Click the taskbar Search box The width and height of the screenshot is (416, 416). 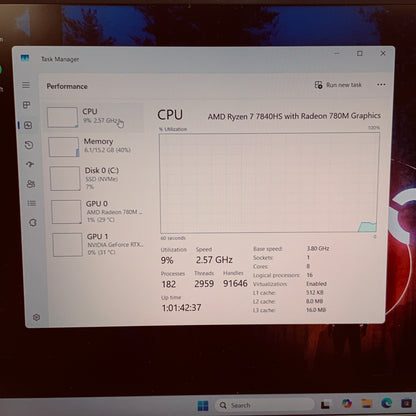[265, 405]
